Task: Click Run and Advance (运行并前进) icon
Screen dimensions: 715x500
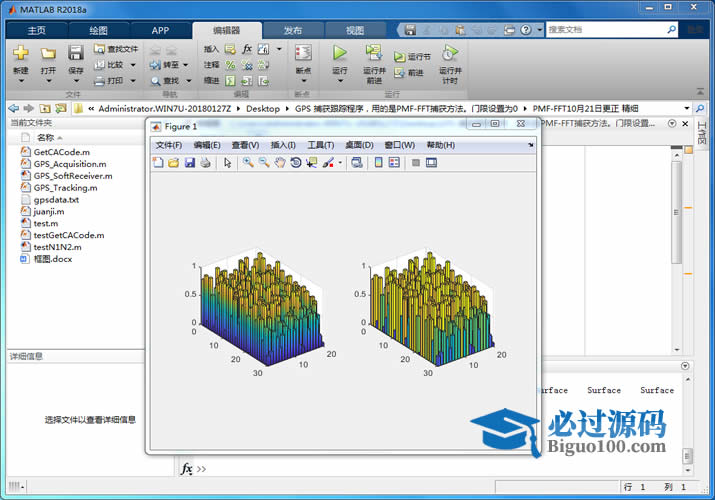Action: (x=374, y=53)
